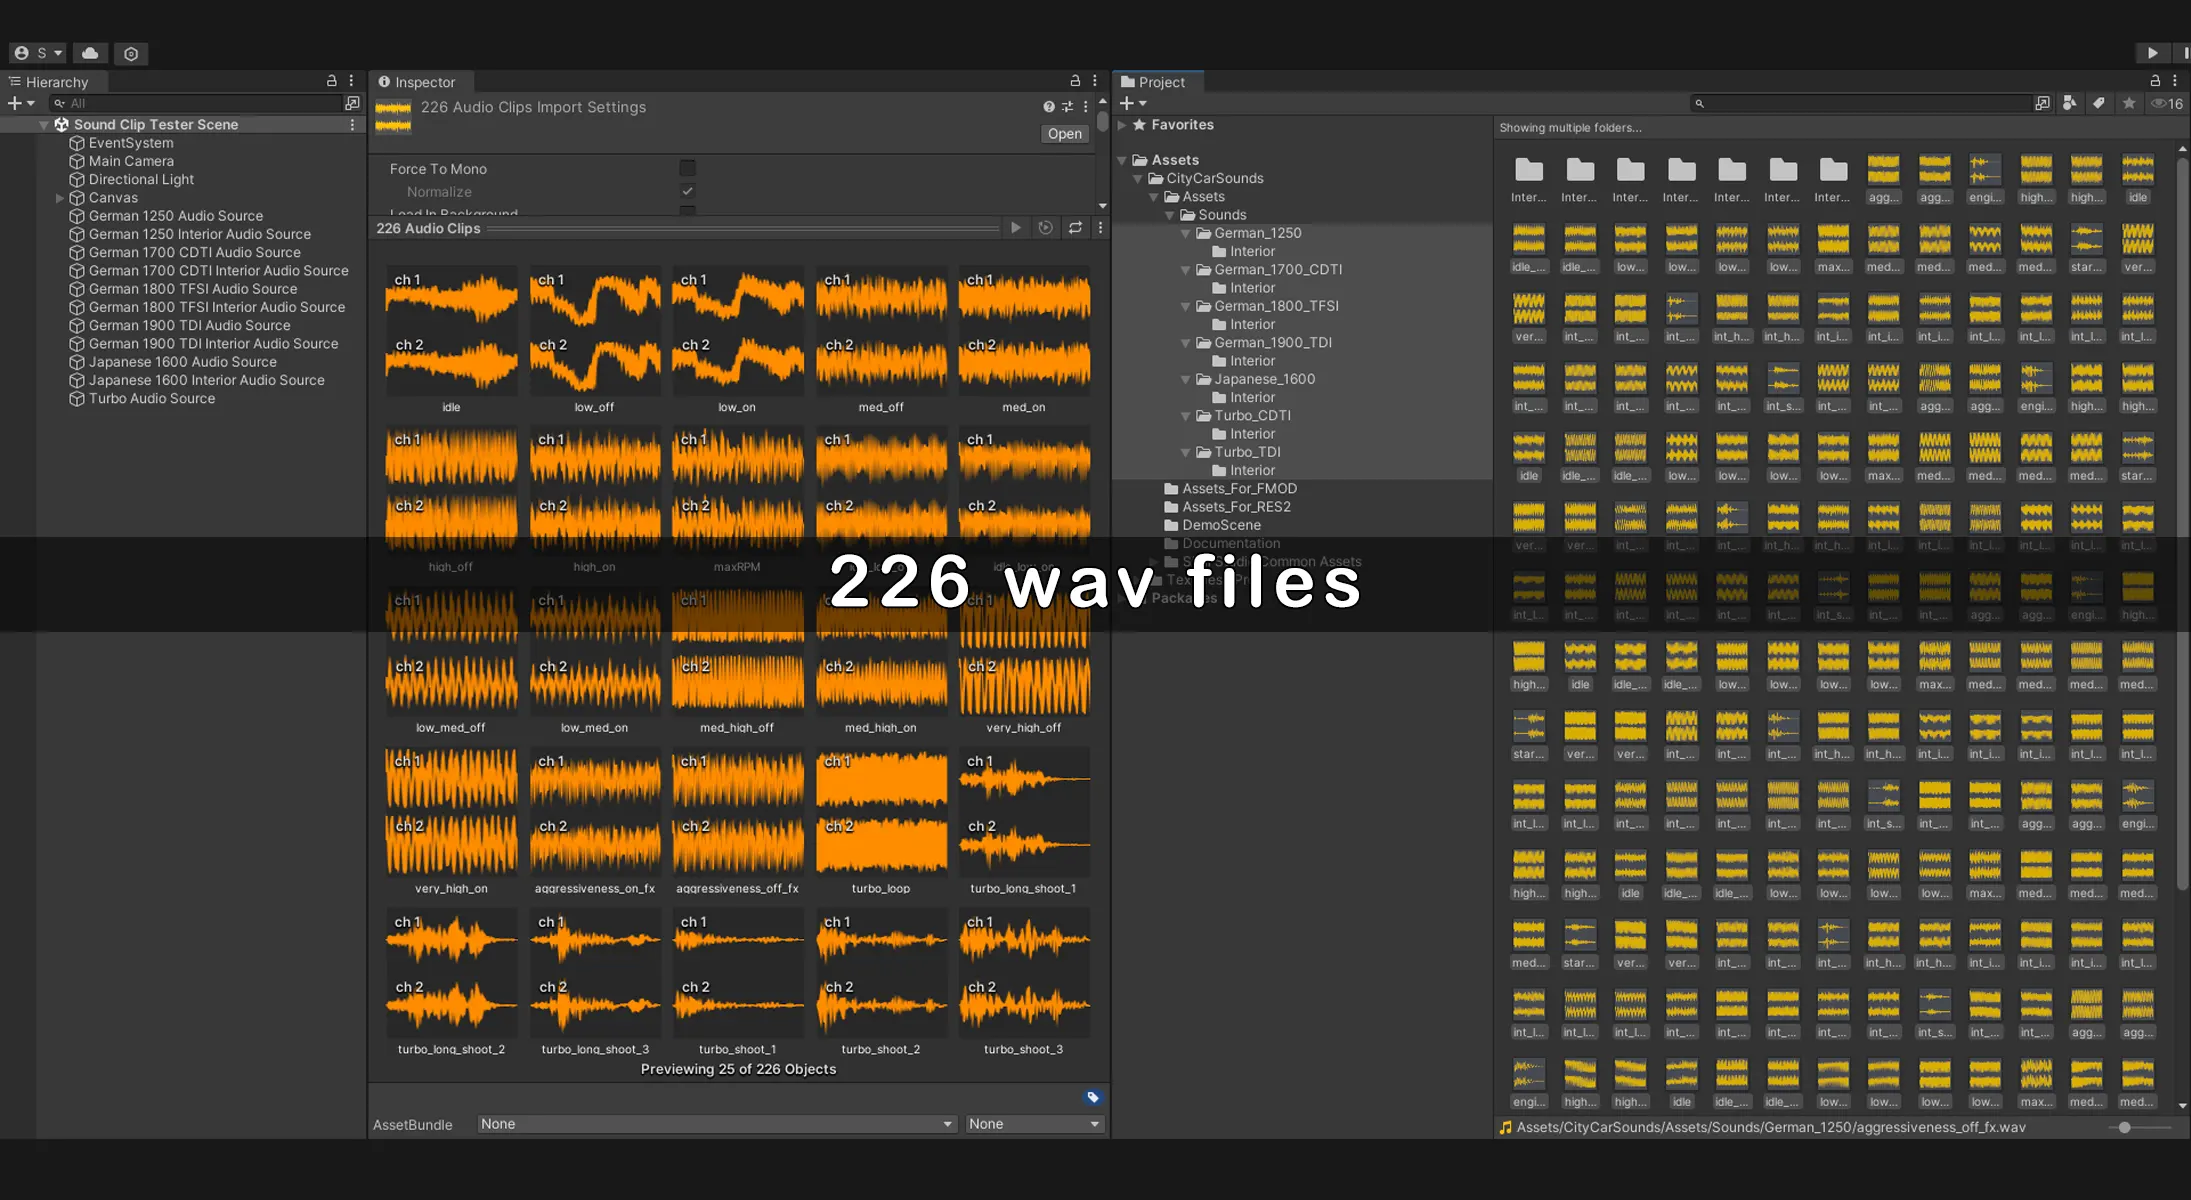Click the Unity cloud services icon

(90, 53)
